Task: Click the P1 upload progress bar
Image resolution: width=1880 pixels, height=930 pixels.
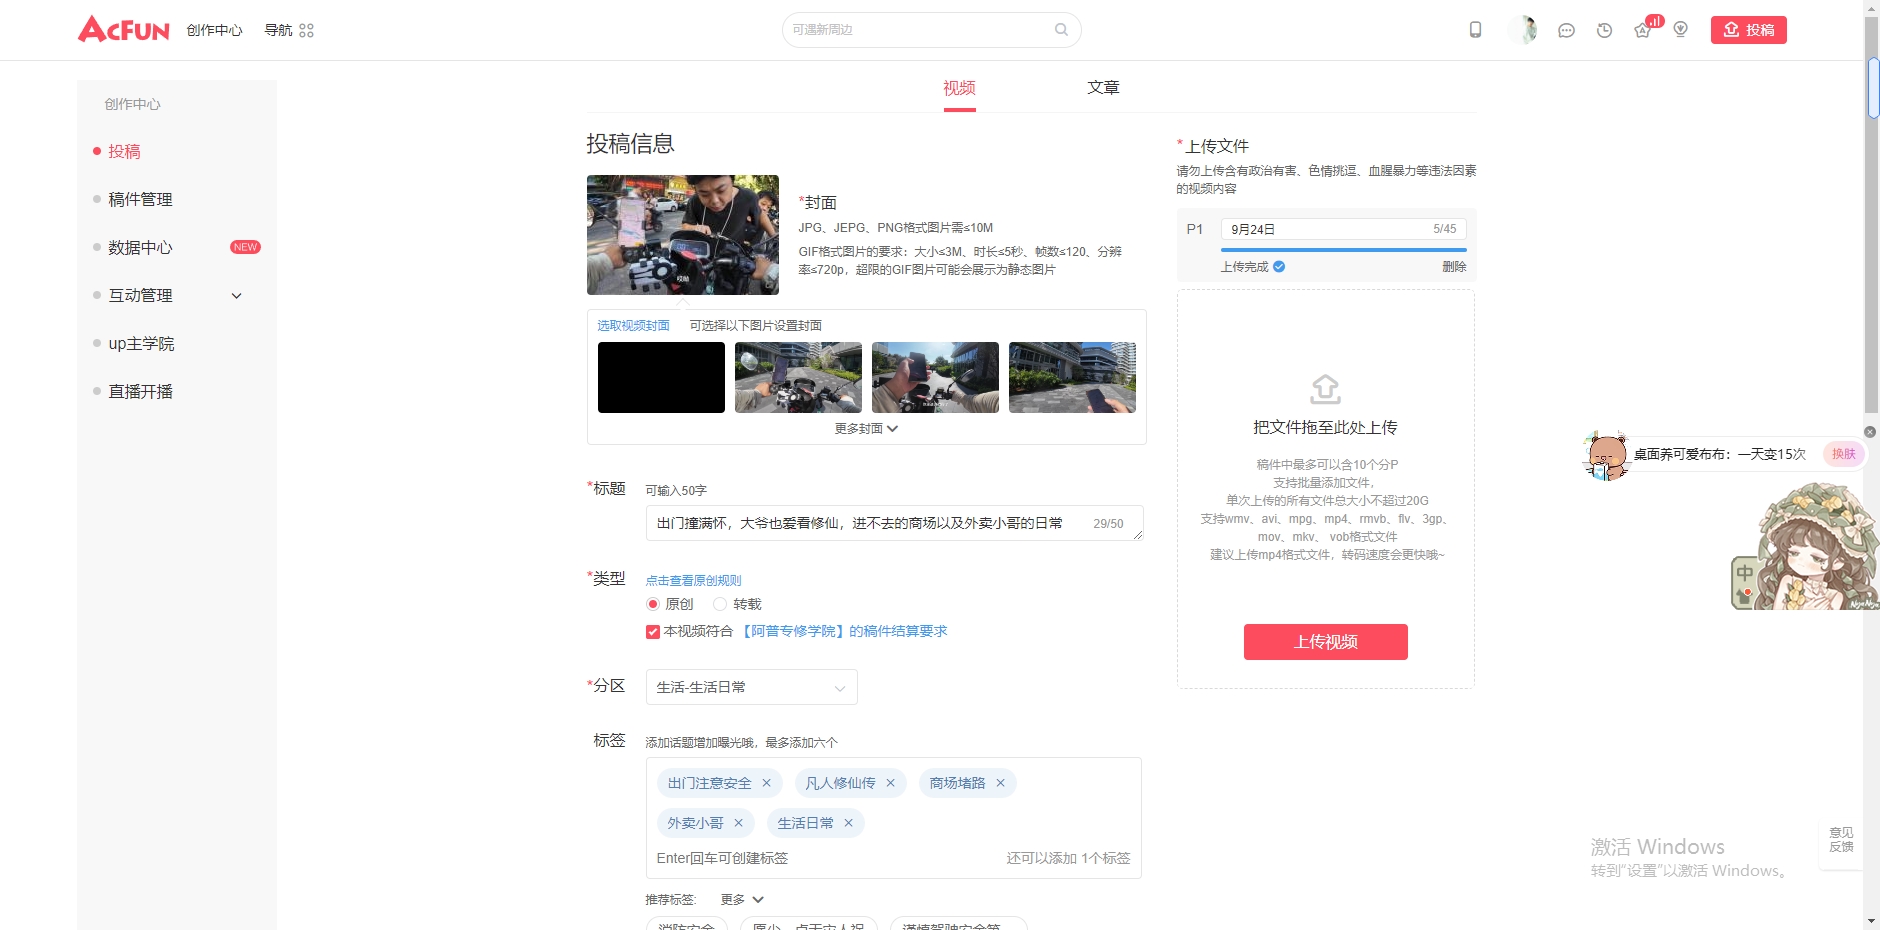Action: 1343,249
